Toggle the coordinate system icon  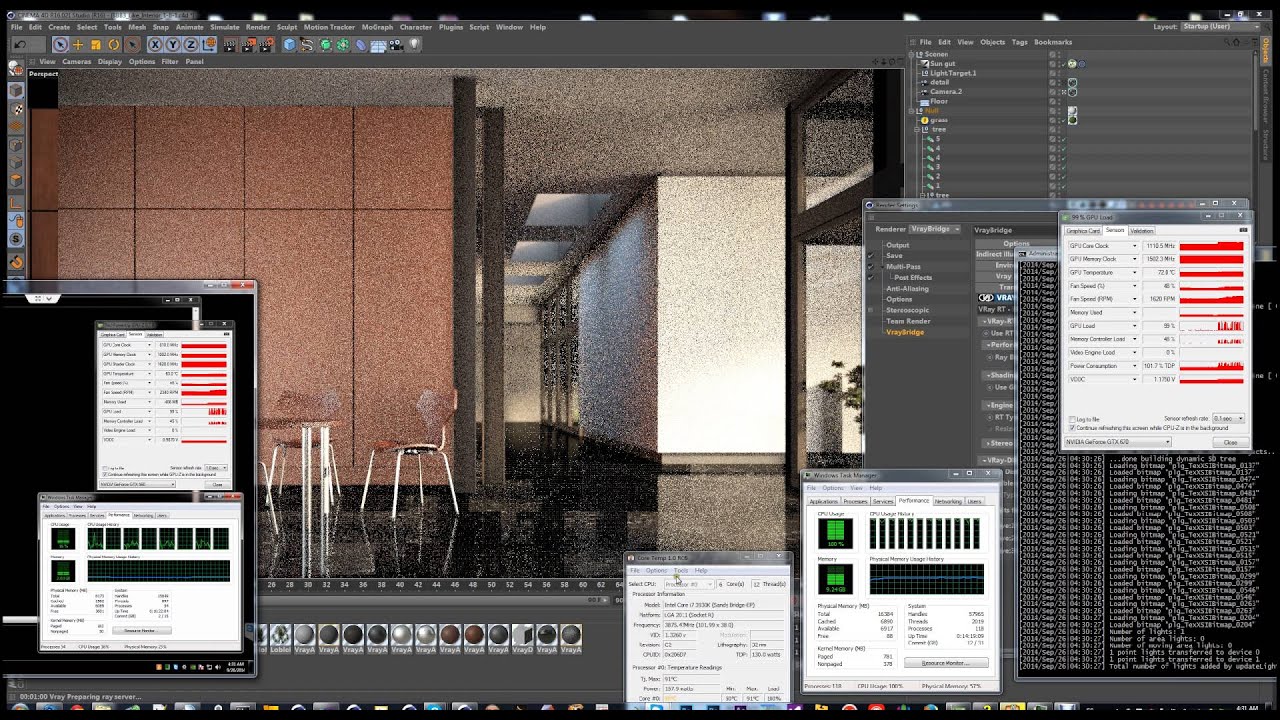(x=209, y=44)
